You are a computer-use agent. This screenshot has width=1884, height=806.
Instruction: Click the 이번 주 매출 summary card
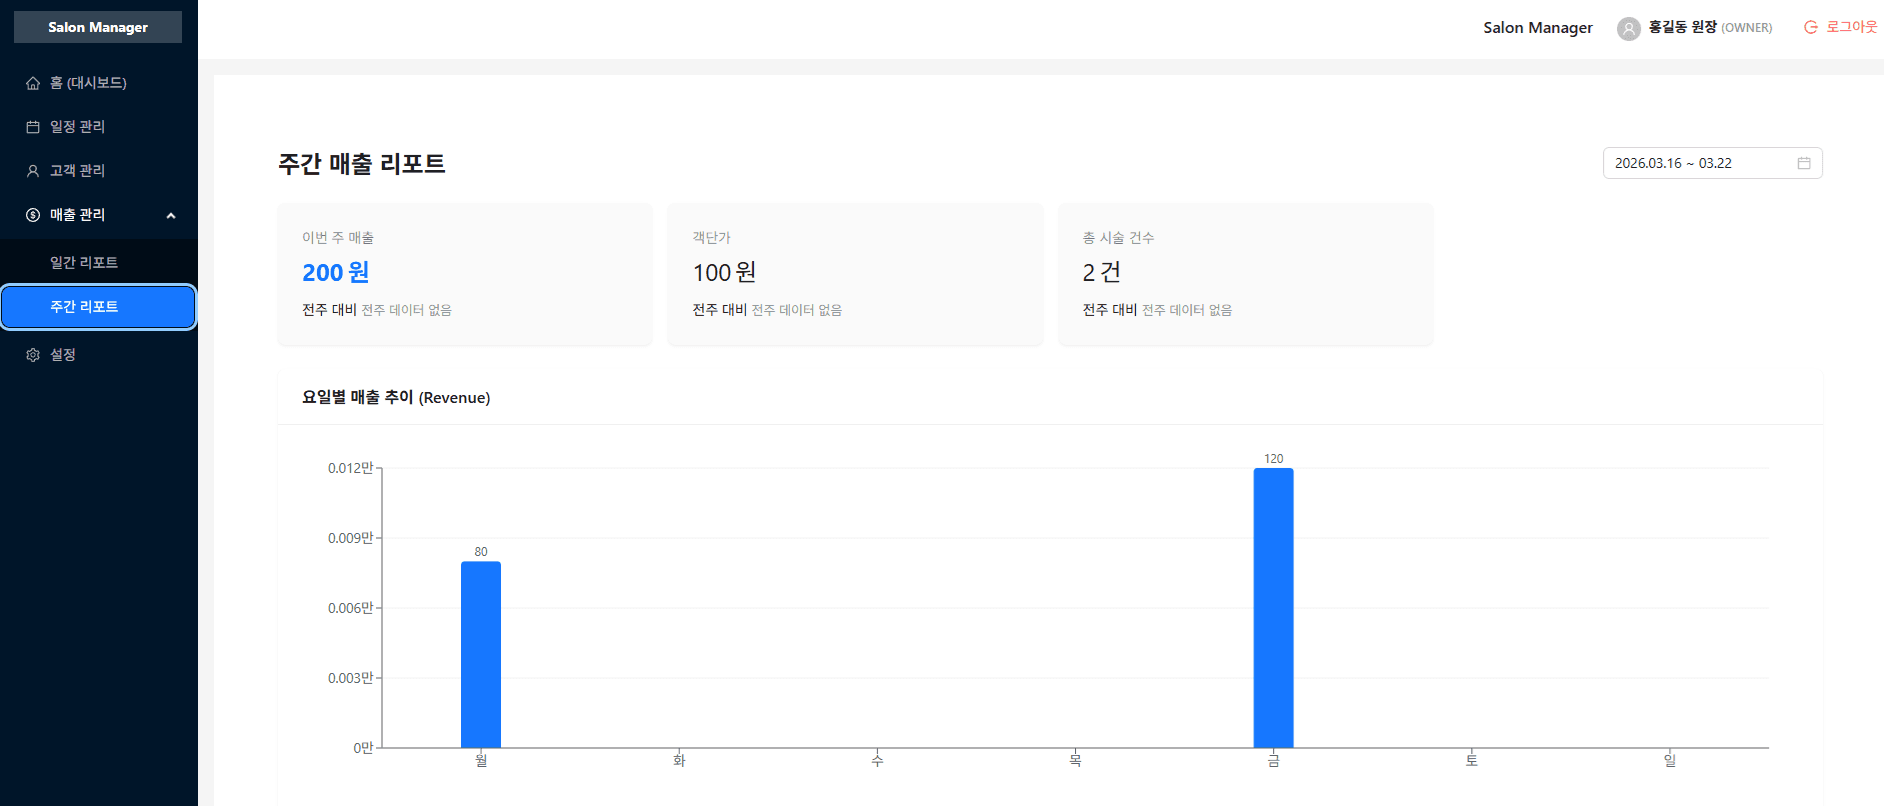click(x=465, y=274)
